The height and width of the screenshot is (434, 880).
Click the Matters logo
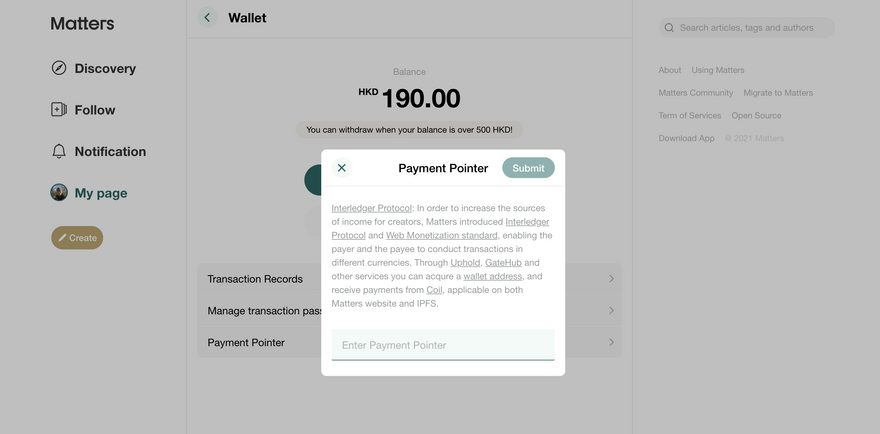point(82,23)
